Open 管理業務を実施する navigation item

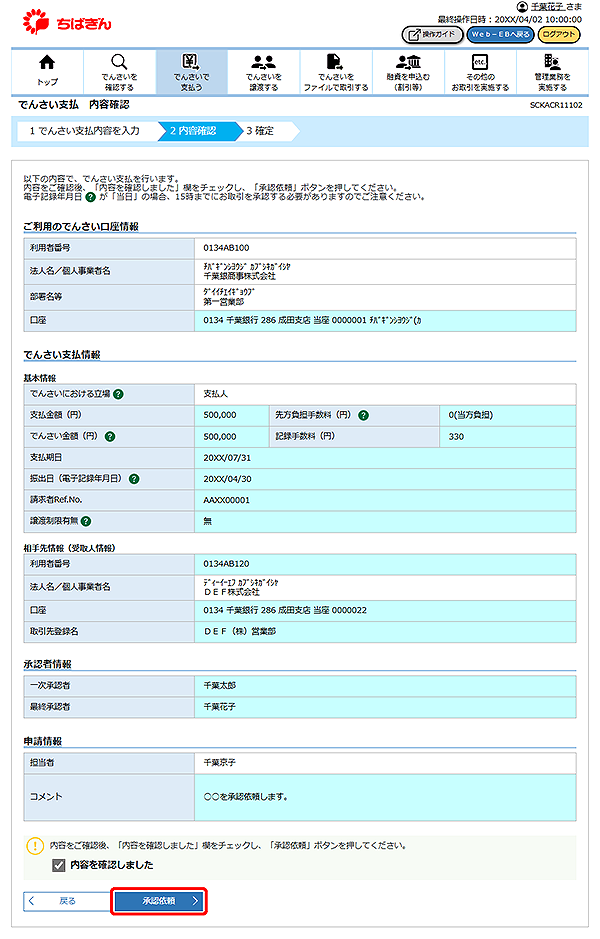point(552,72)
